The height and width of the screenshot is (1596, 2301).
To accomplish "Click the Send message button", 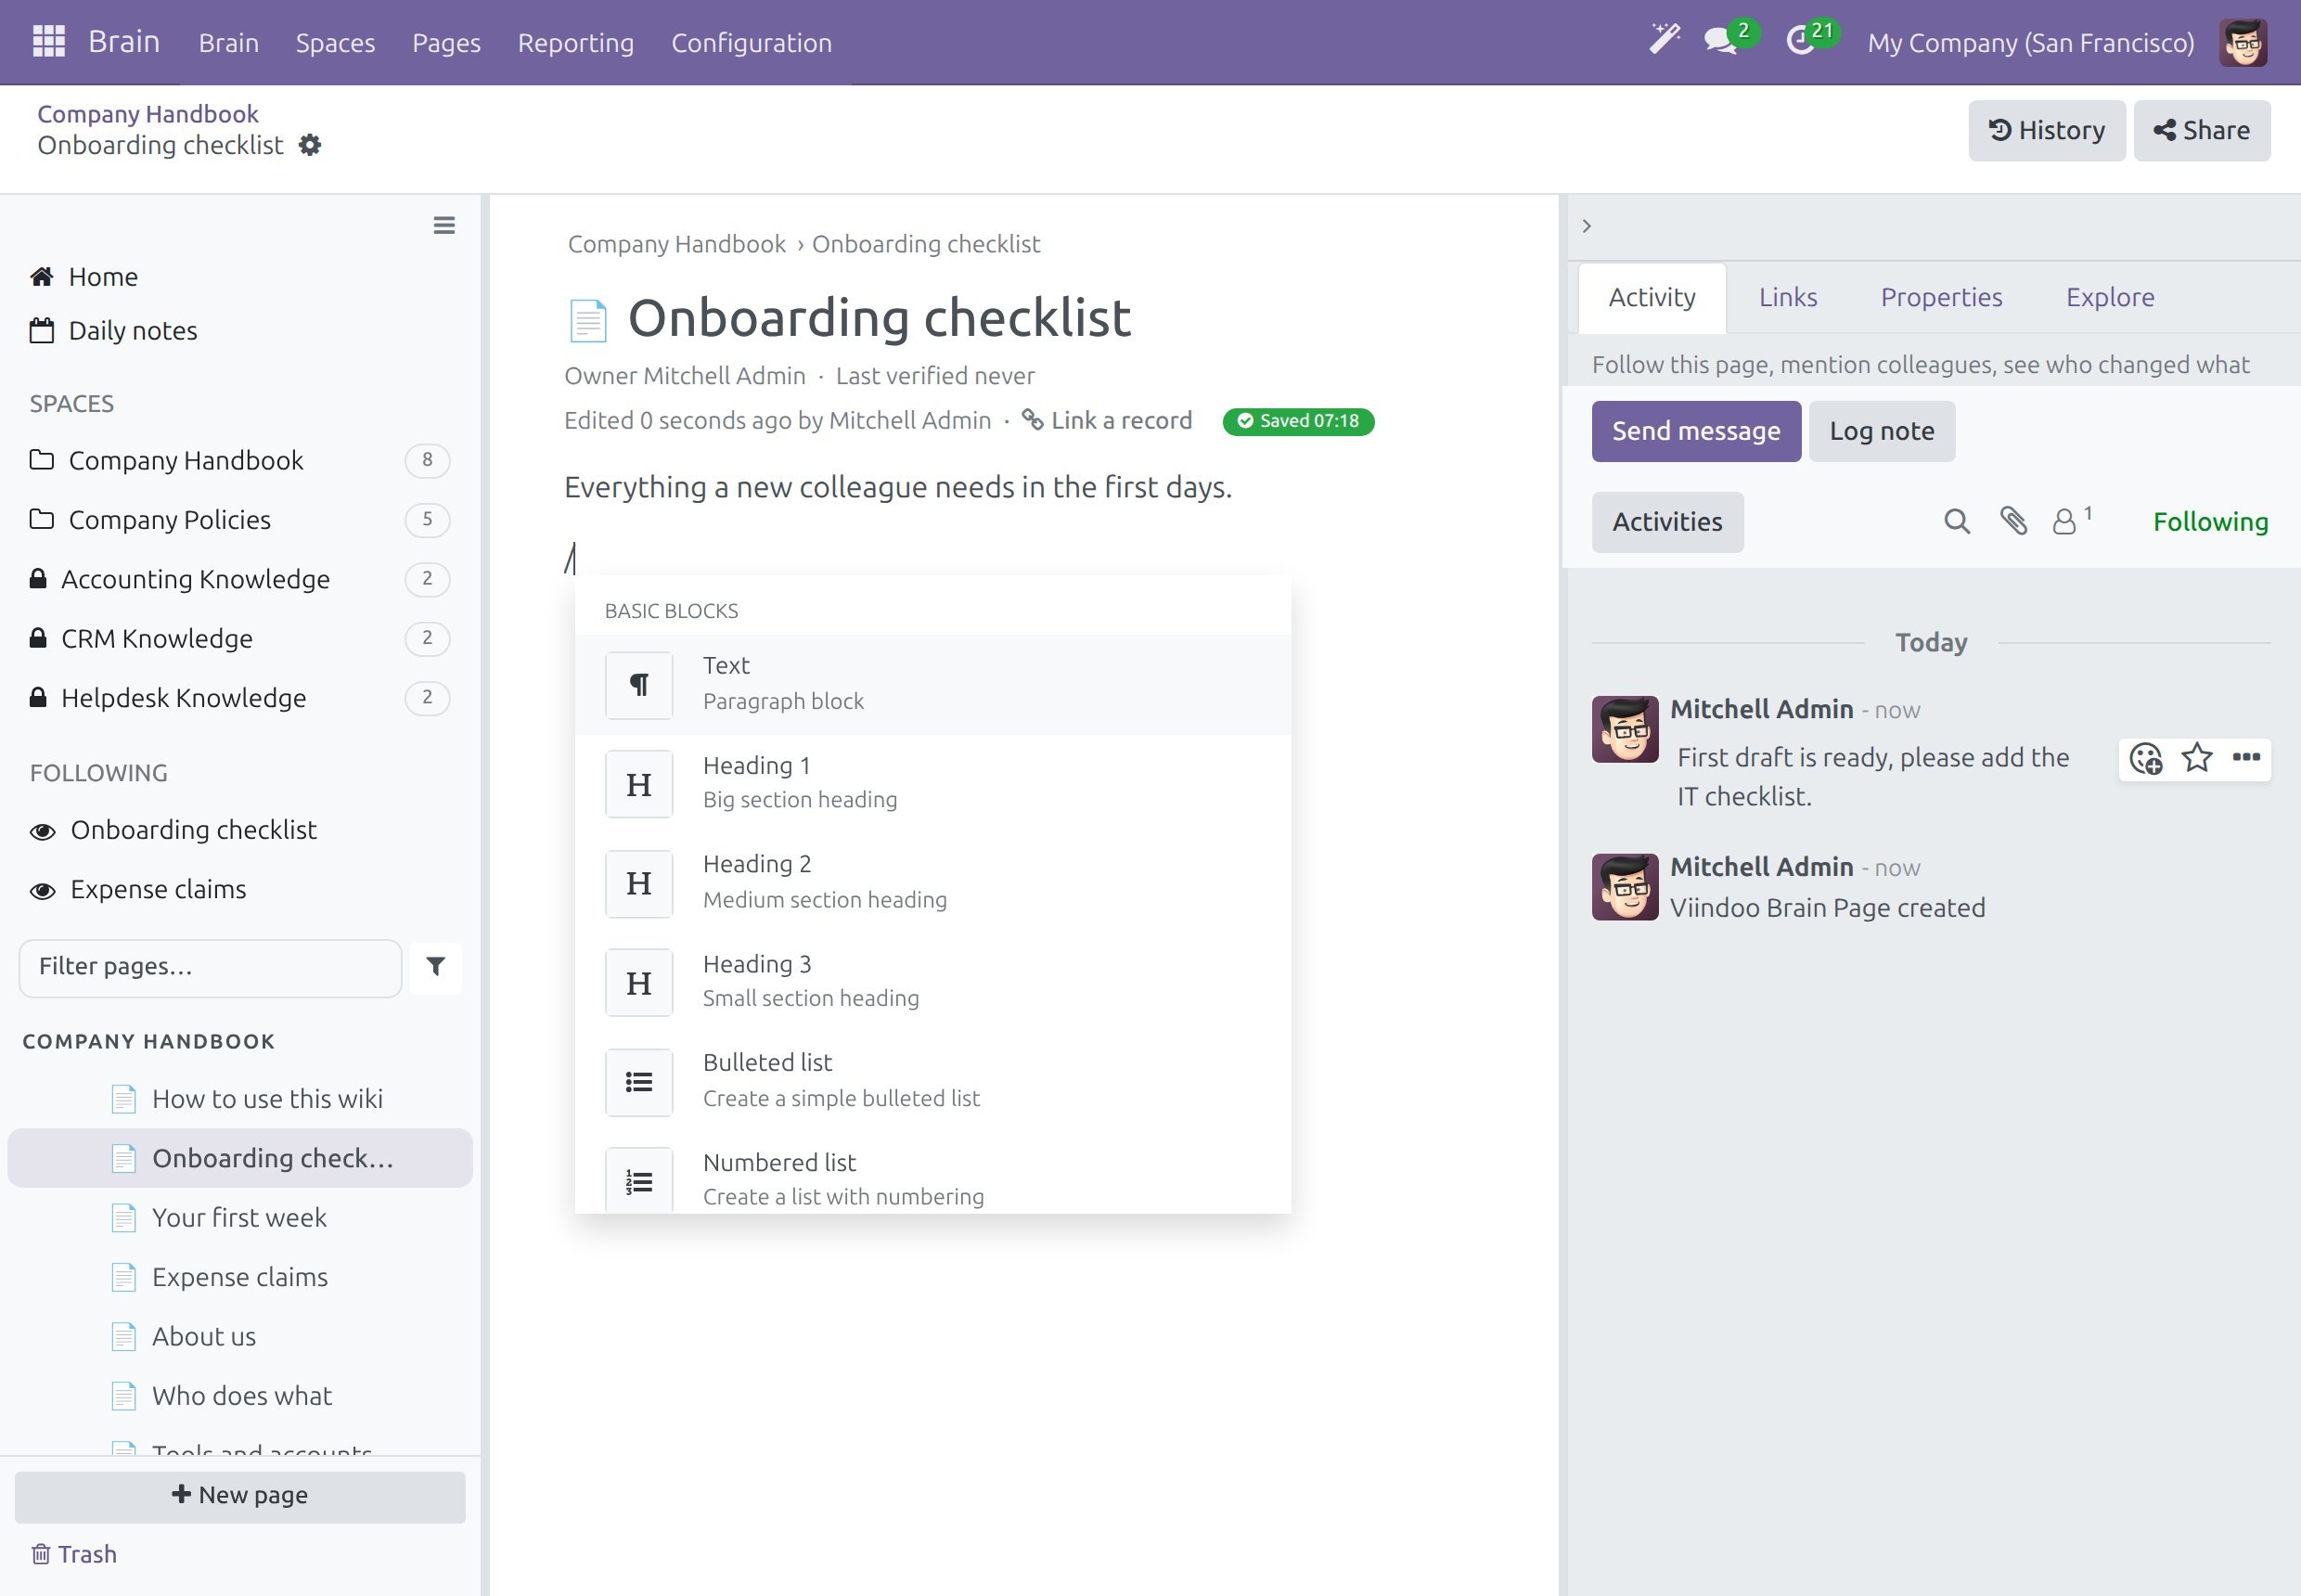I will pyautogui.click(x=1696, y=431).
